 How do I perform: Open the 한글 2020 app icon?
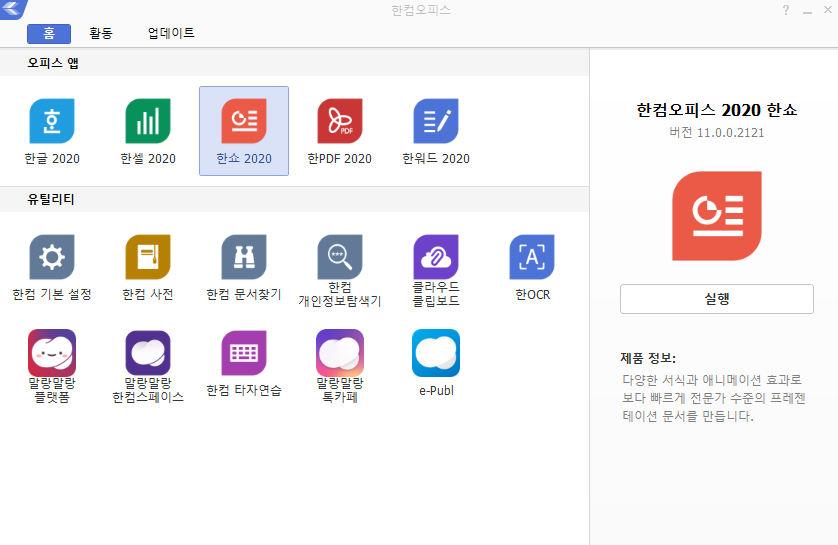[x=52, y=121]
